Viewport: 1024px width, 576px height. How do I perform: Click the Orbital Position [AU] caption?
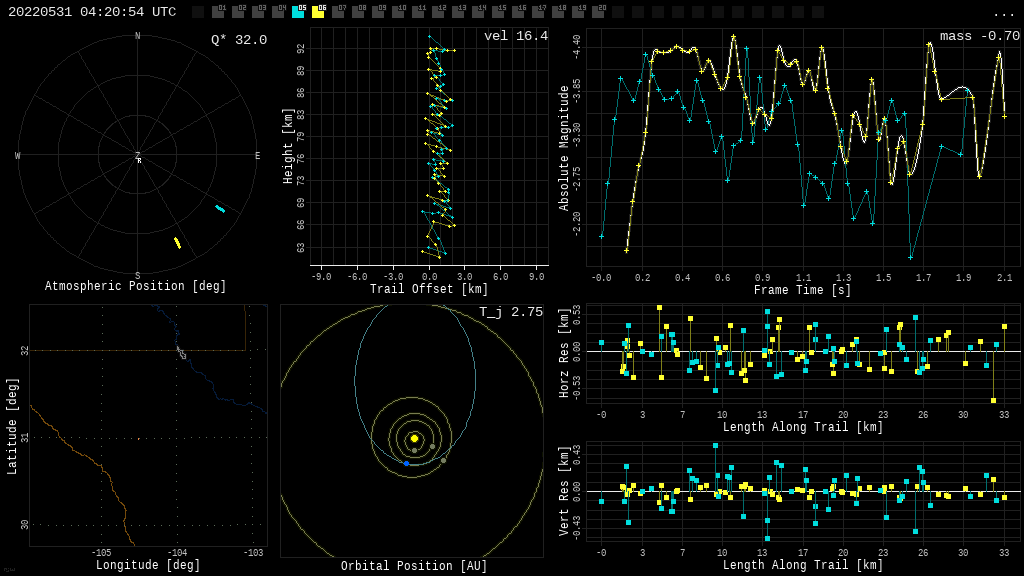coord(414,567)
